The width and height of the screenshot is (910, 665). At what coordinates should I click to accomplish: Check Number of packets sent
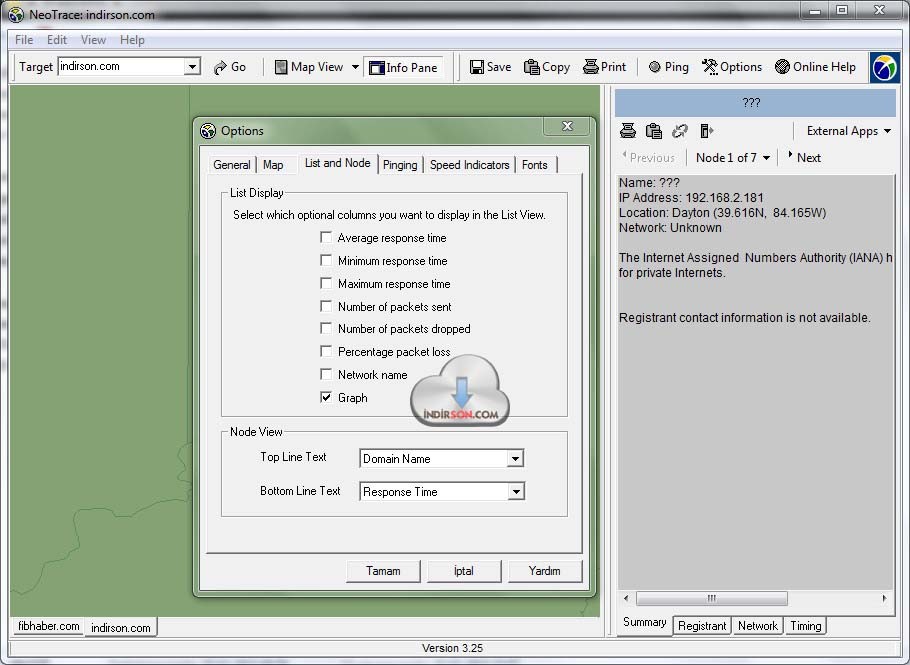pos(326,306)
